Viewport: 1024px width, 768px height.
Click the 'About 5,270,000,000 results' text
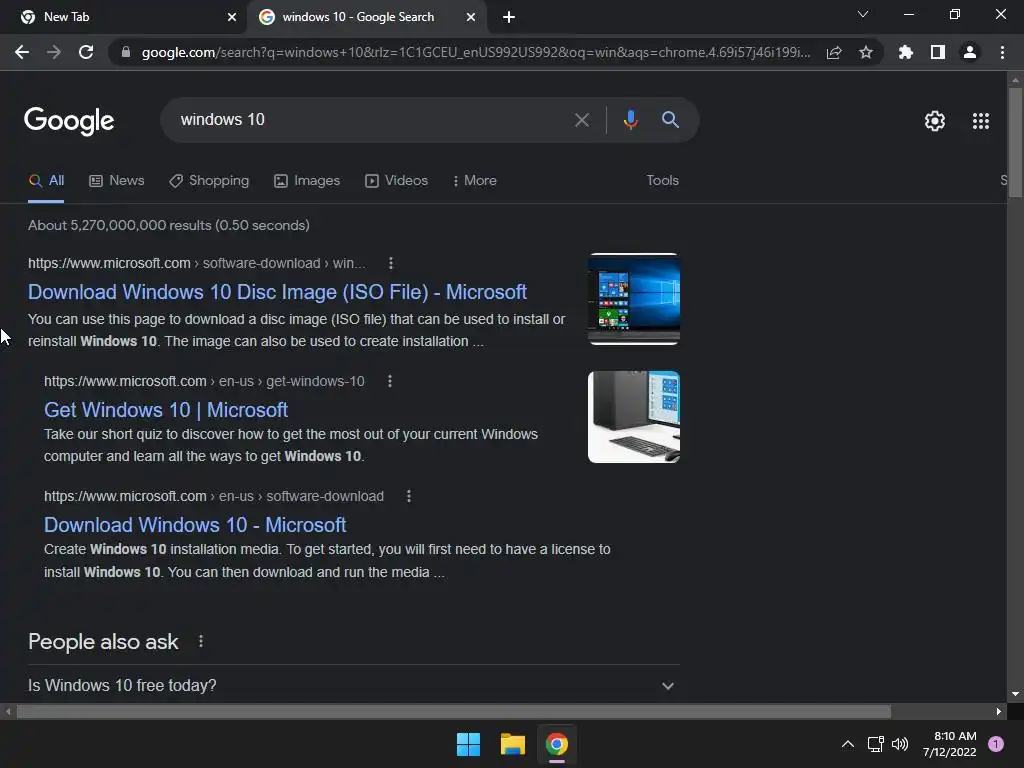pos(168,225)
